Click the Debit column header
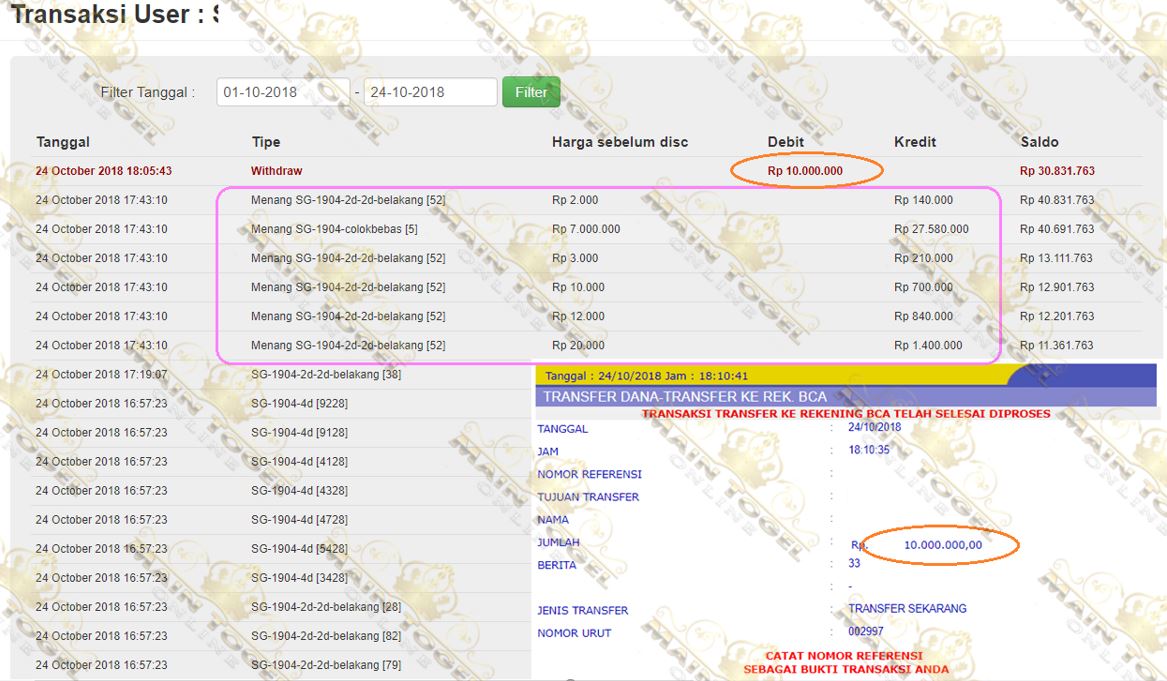The width and height of the screenshot is (1167, 681). tap(786, 141)
